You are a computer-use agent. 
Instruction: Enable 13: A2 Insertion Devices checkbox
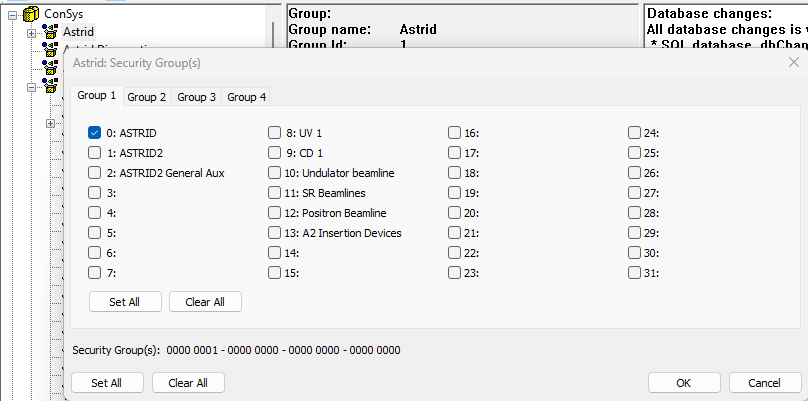click(275, 233)
